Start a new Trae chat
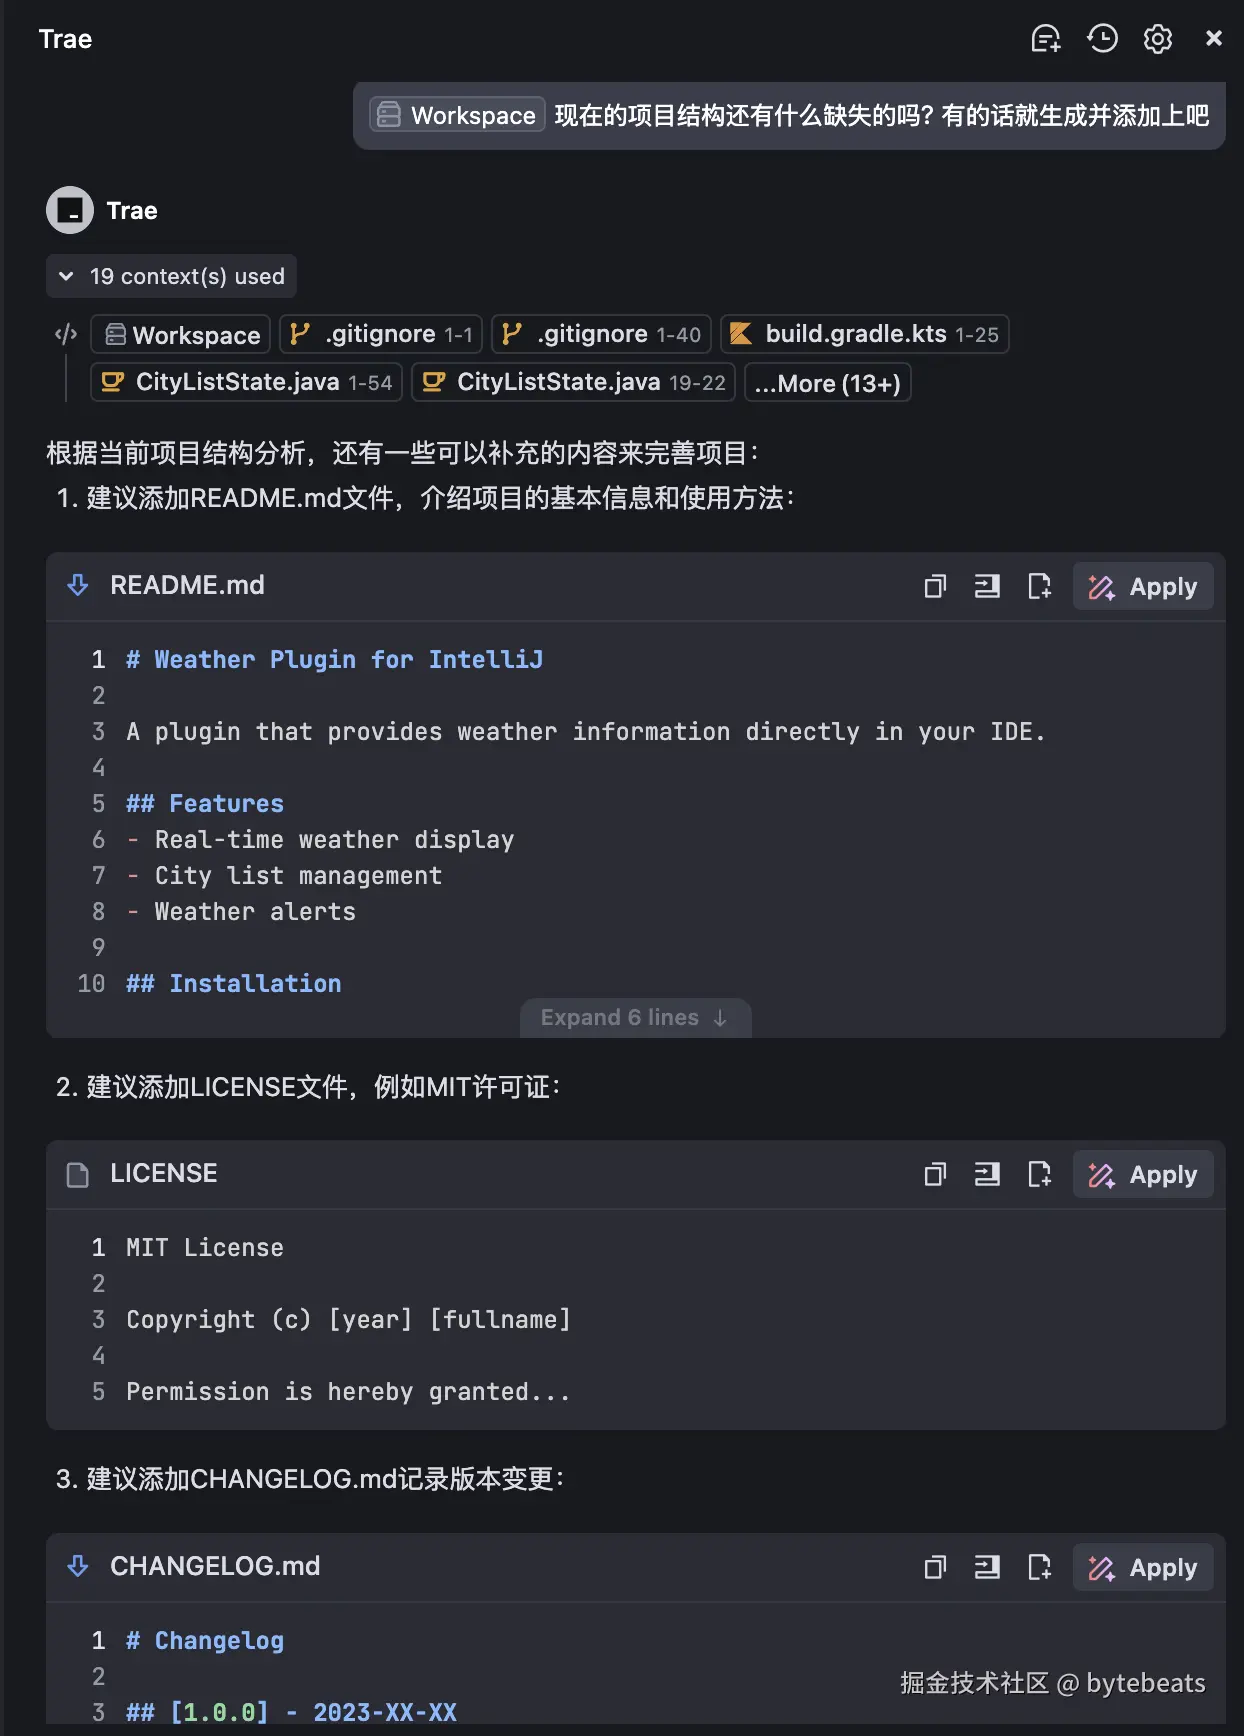Screen dimensions: 1244x1736 [1045, 38]
